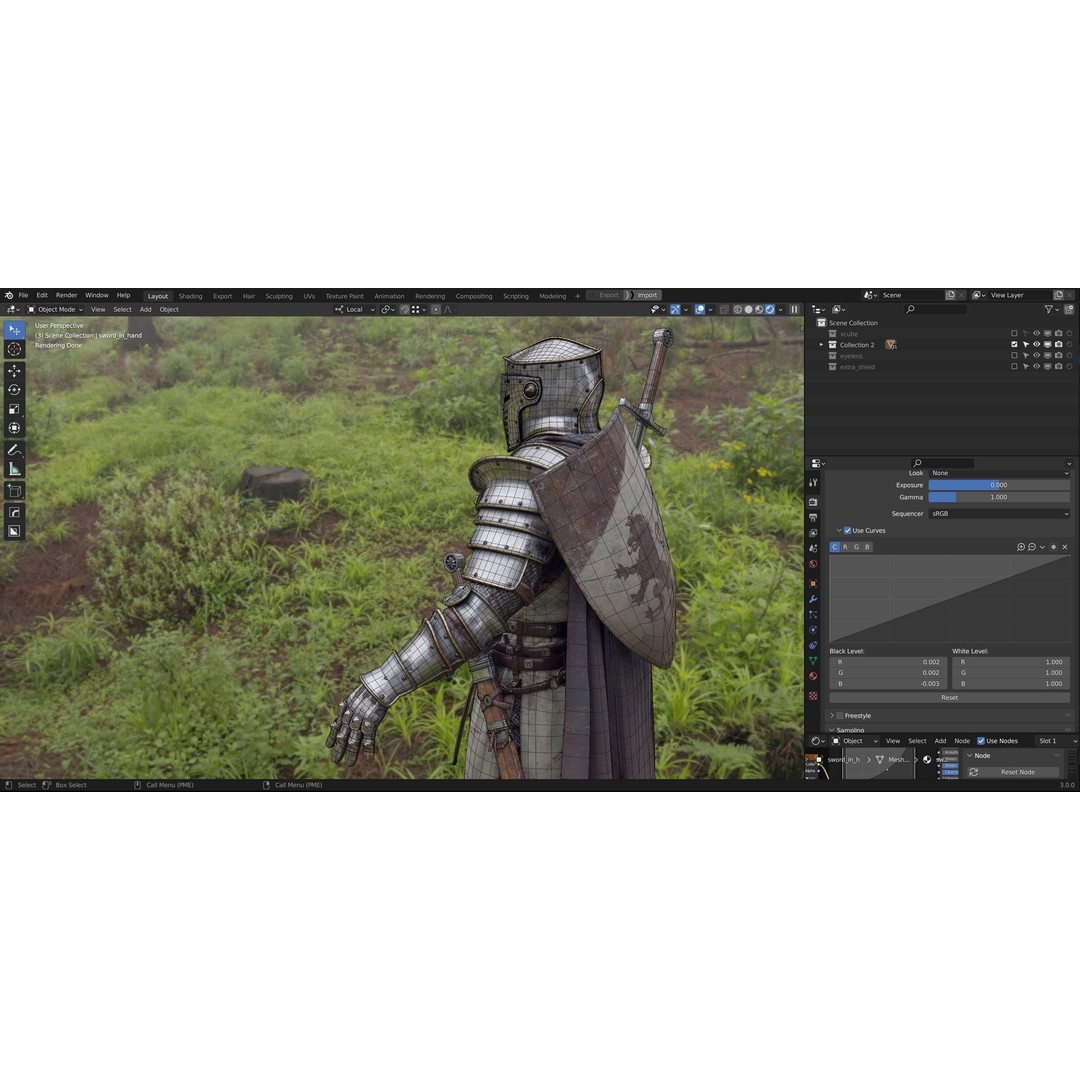
Task: Switch to the Shading workspace tab
Action: 191,296
